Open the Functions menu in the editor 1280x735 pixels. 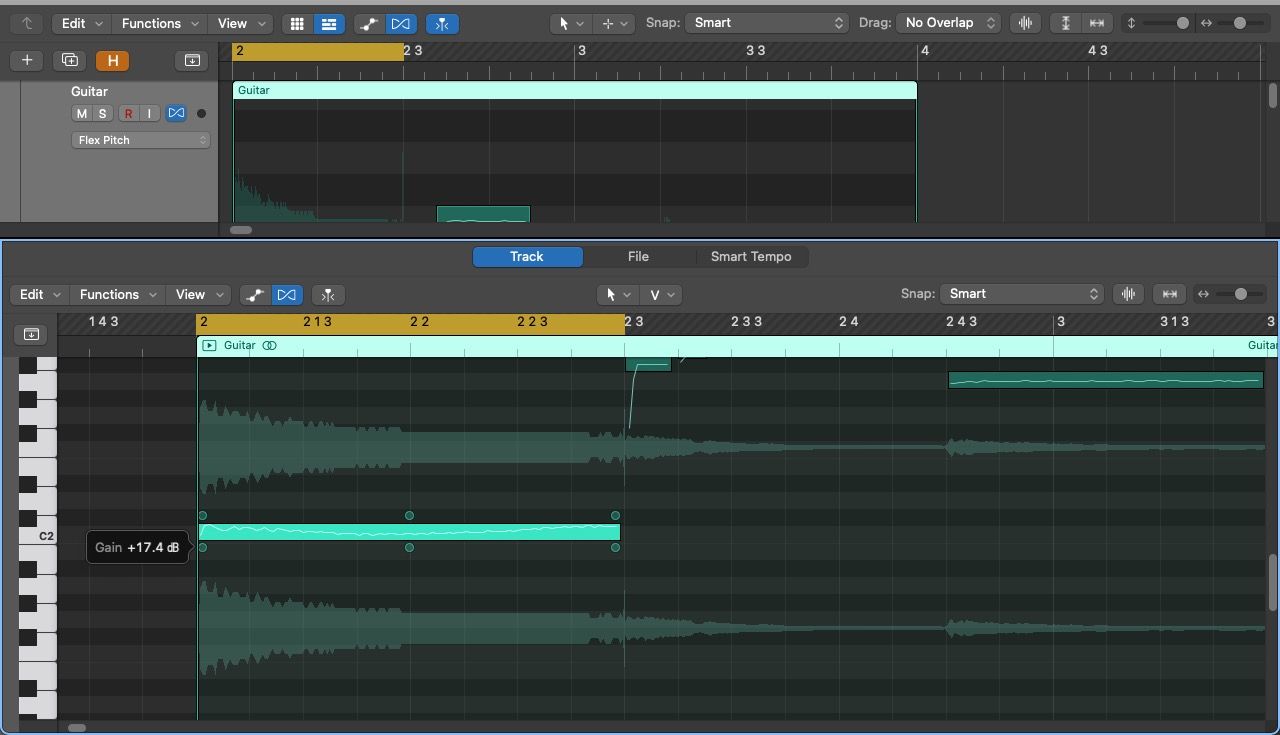pyautogui.click(x=116, y=294)
